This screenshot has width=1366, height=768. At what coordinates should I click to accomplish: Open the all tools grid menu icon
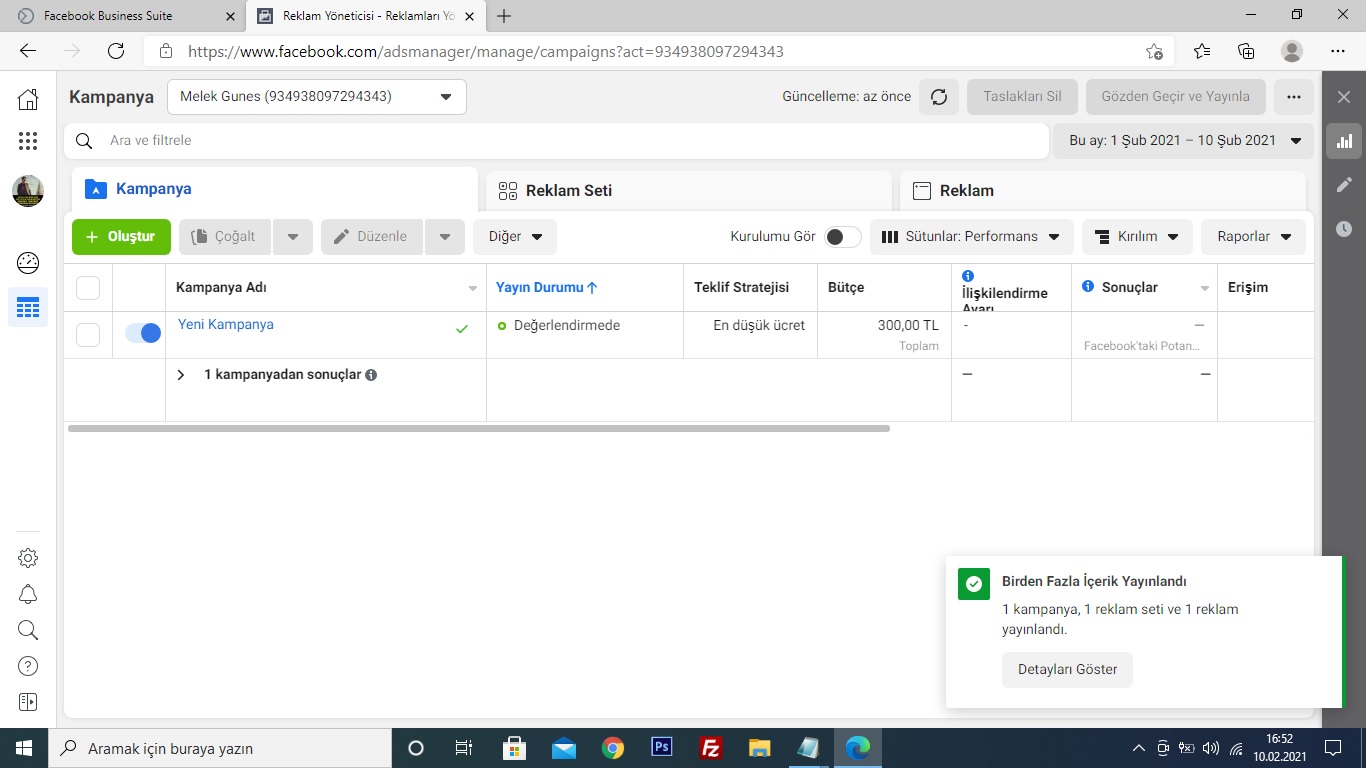click(28, 141)
